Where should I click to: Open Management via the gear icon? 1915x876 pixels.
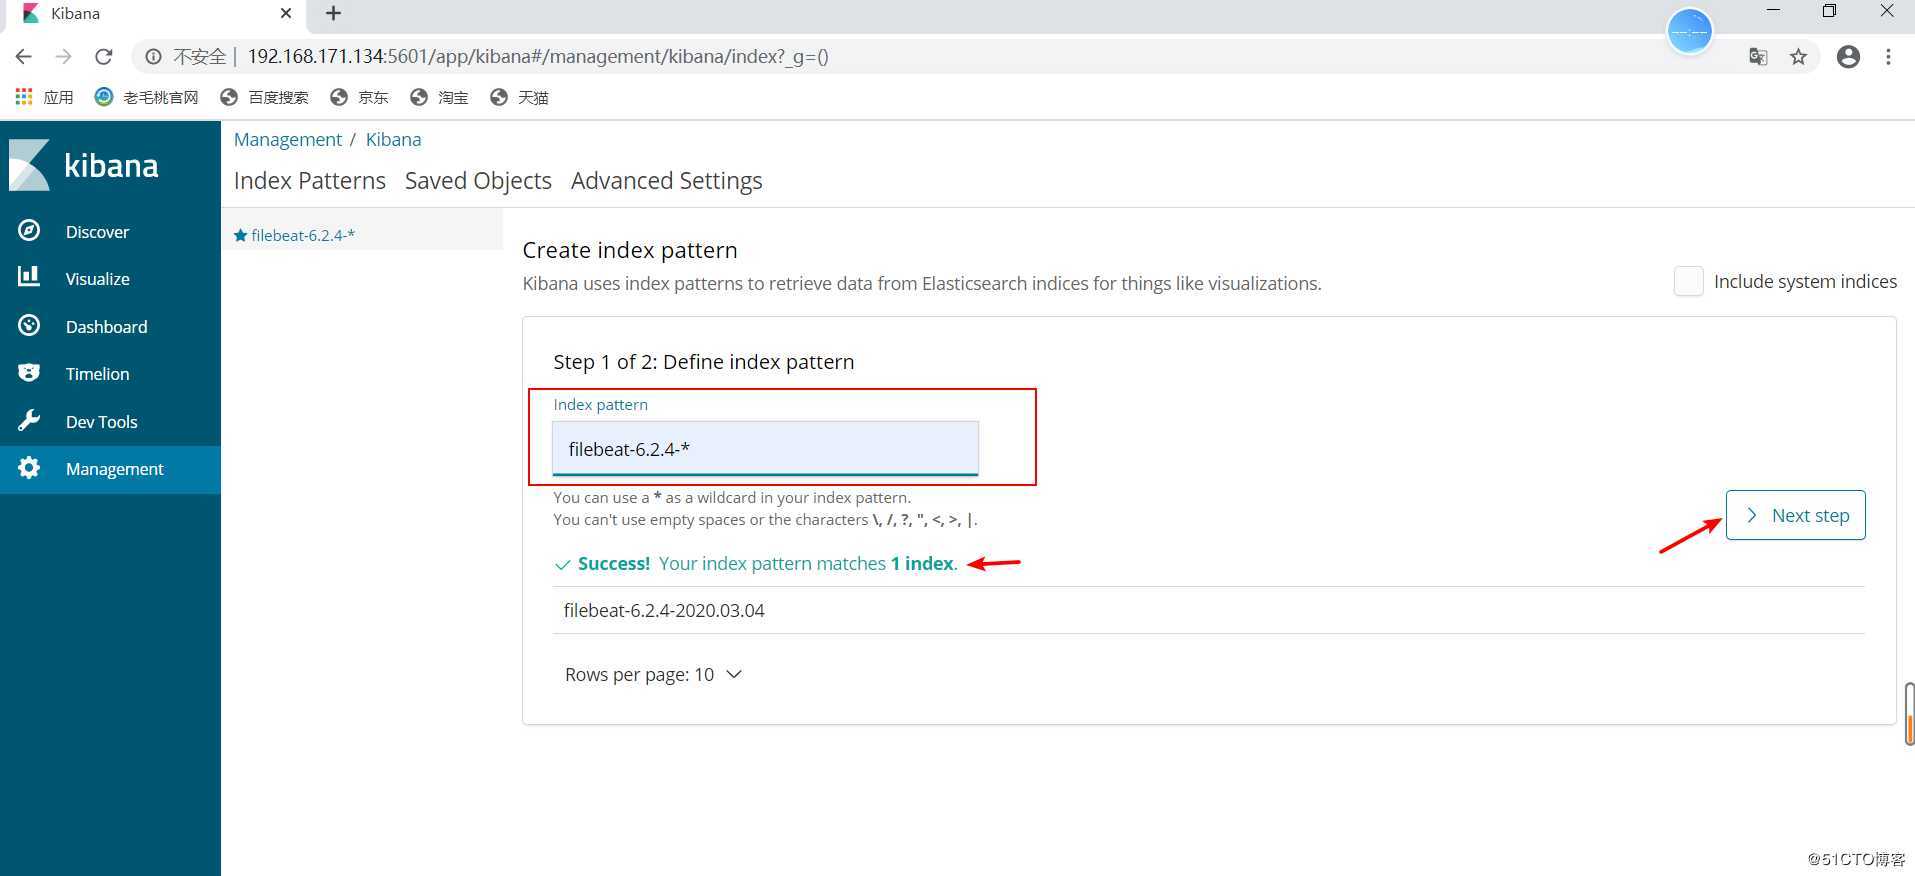pos(29,468)
